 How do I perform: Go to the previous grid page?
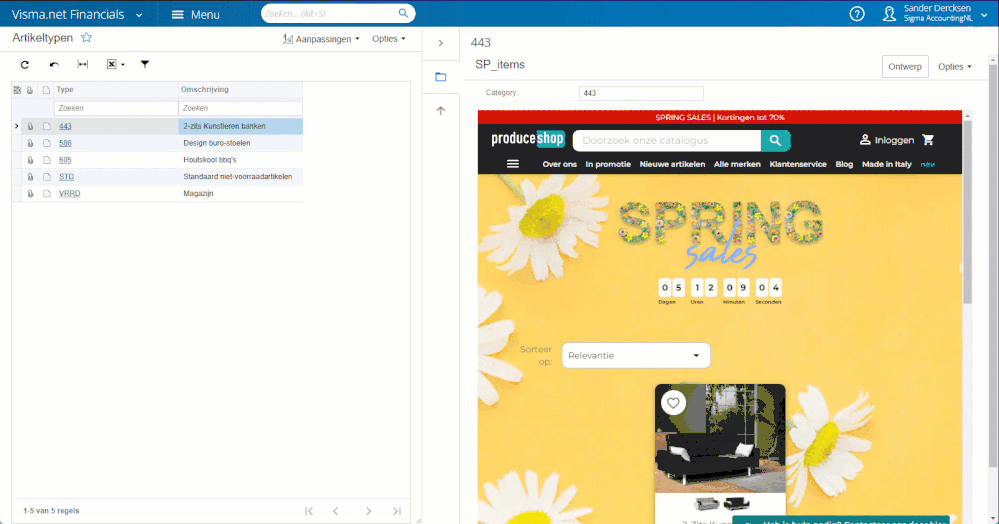tap(336, 511)
